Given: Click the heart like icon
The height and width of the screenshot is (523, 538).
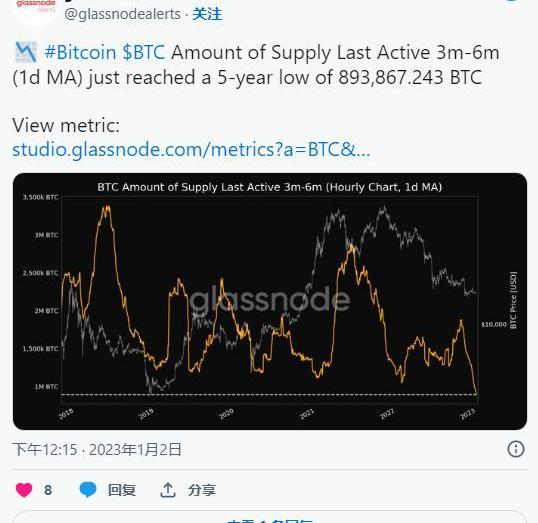Looking at the screenshot, I should point(24,490).
